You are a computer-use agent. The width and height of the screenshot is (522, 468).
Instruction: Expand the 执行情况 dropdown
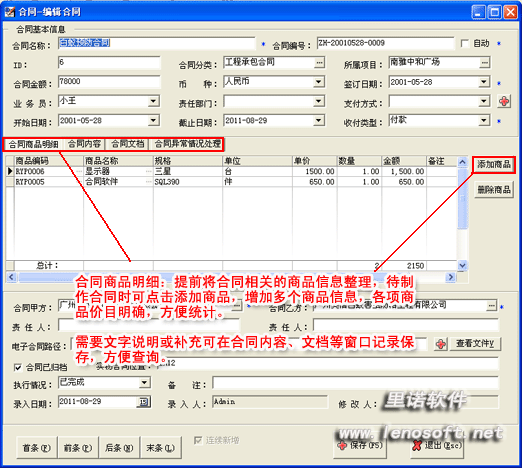(144, 383)
